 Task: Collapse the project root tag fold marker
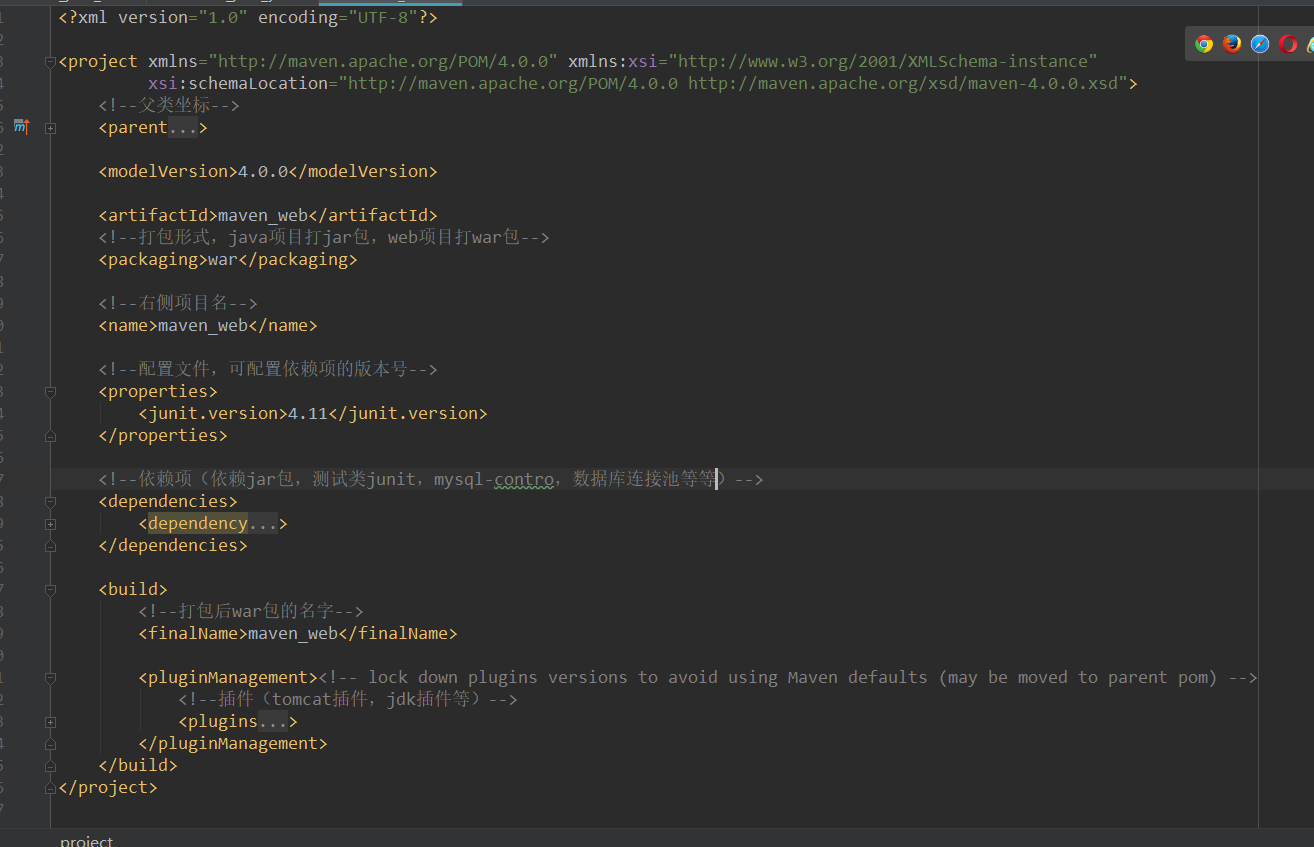point(50,62)
